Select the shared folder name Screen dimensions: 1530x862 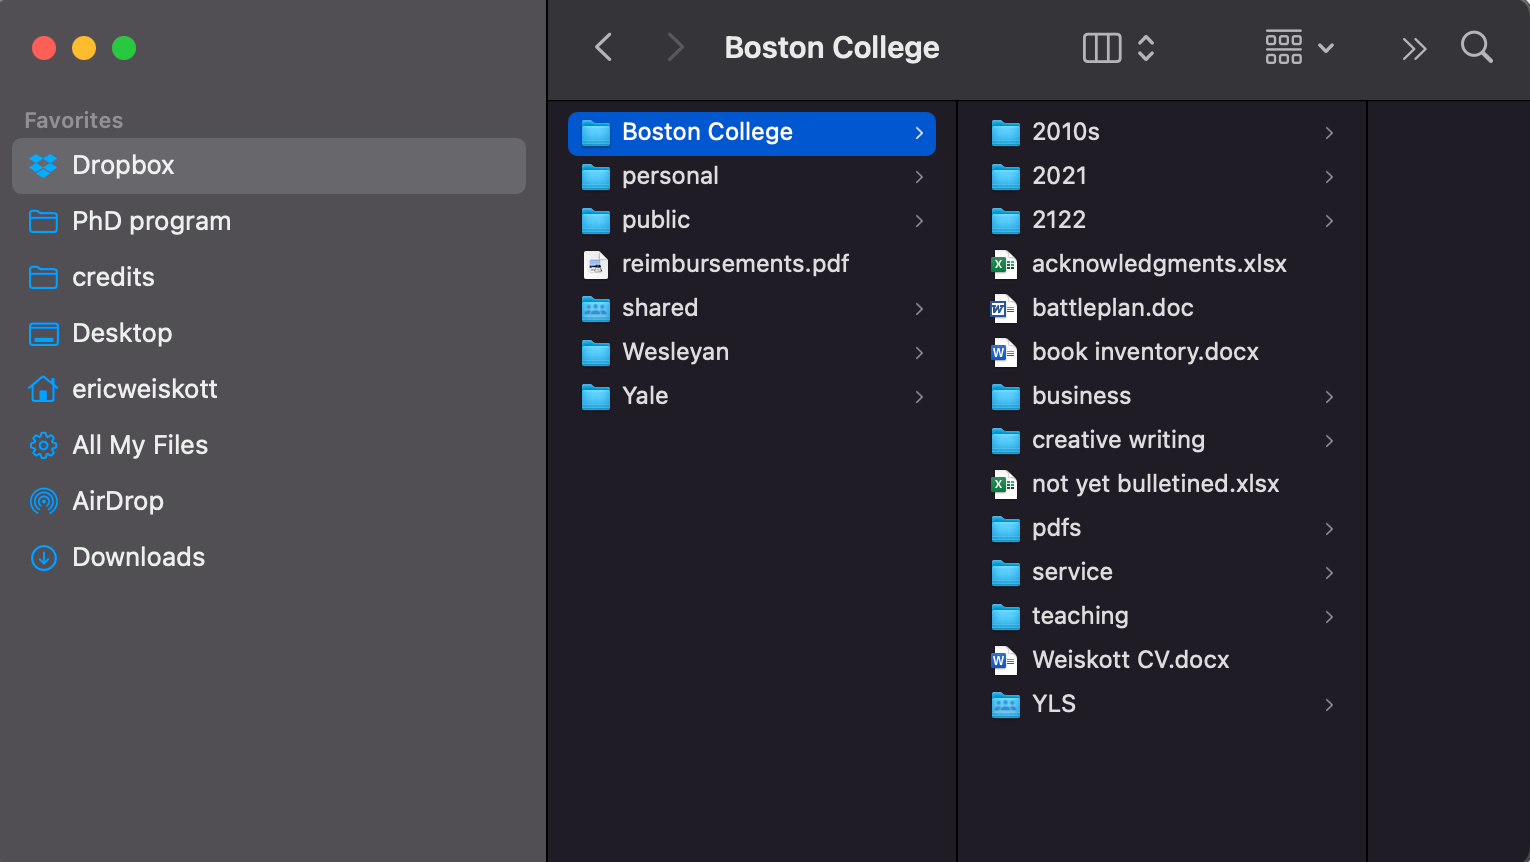click(x=660, y=308)
